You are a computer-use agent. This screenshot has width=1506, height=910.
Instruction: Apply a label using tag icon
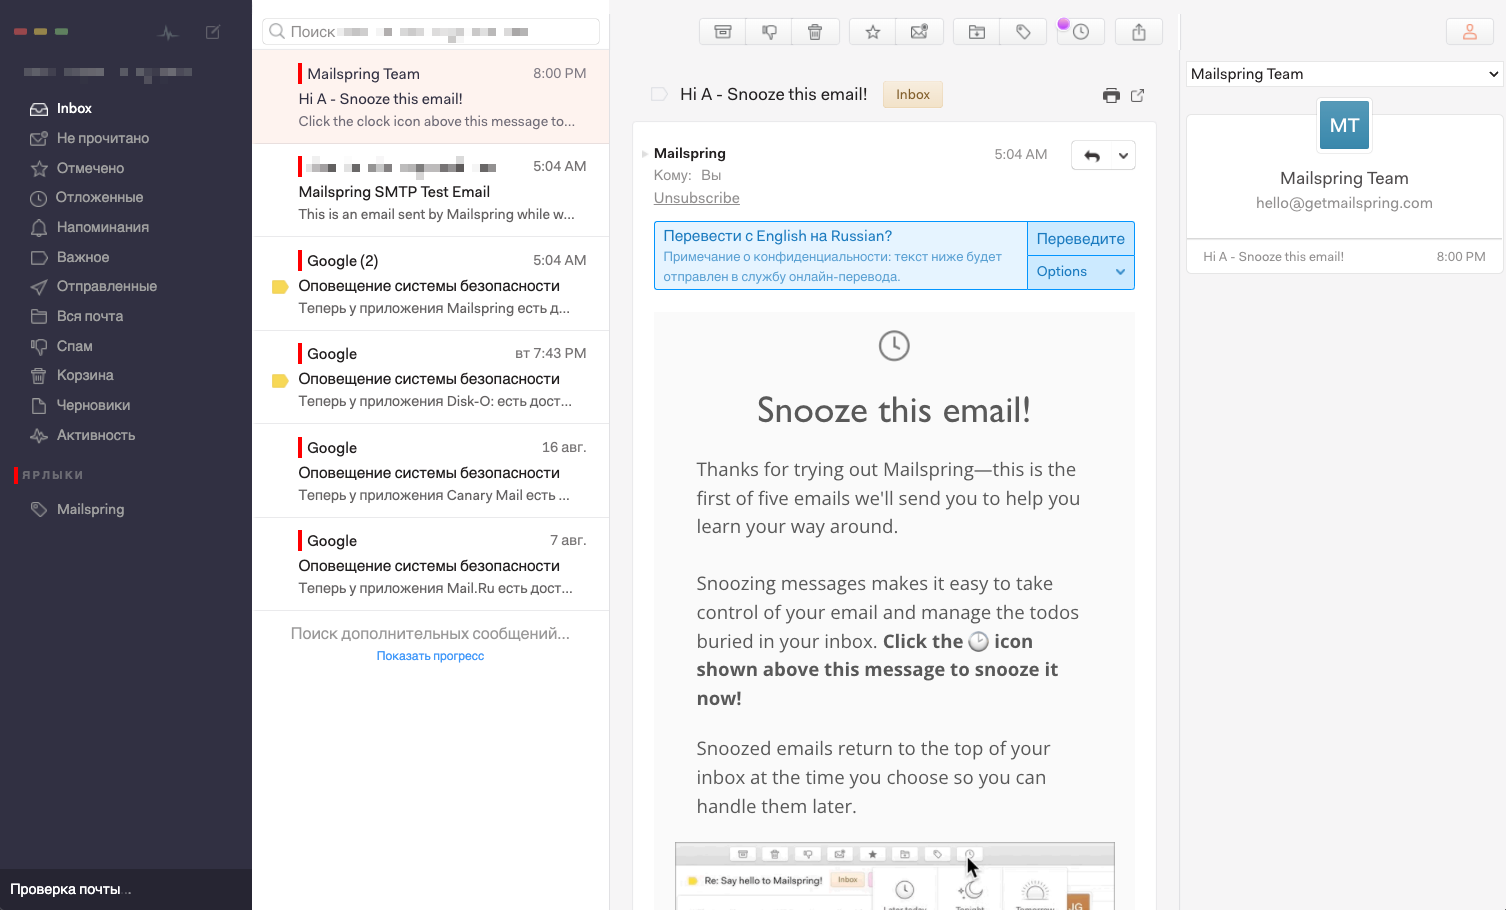tap(1023, 32)
